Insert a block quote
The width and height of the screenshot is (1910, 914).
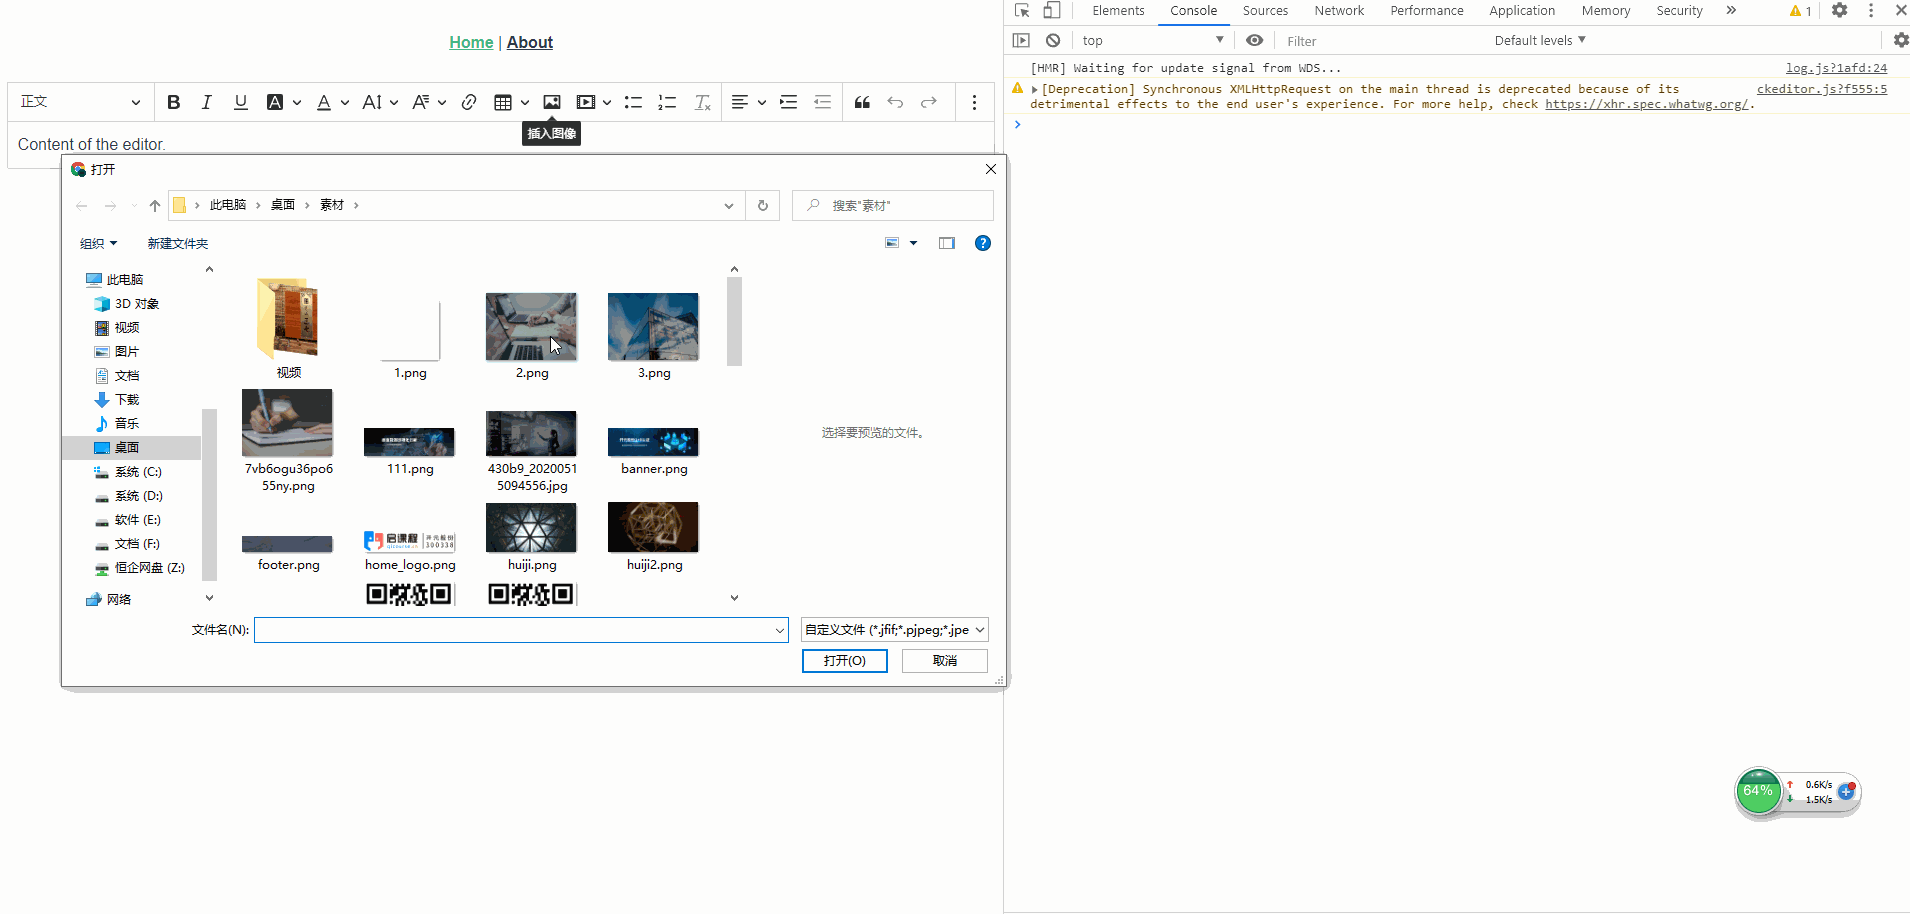point(862,102)
